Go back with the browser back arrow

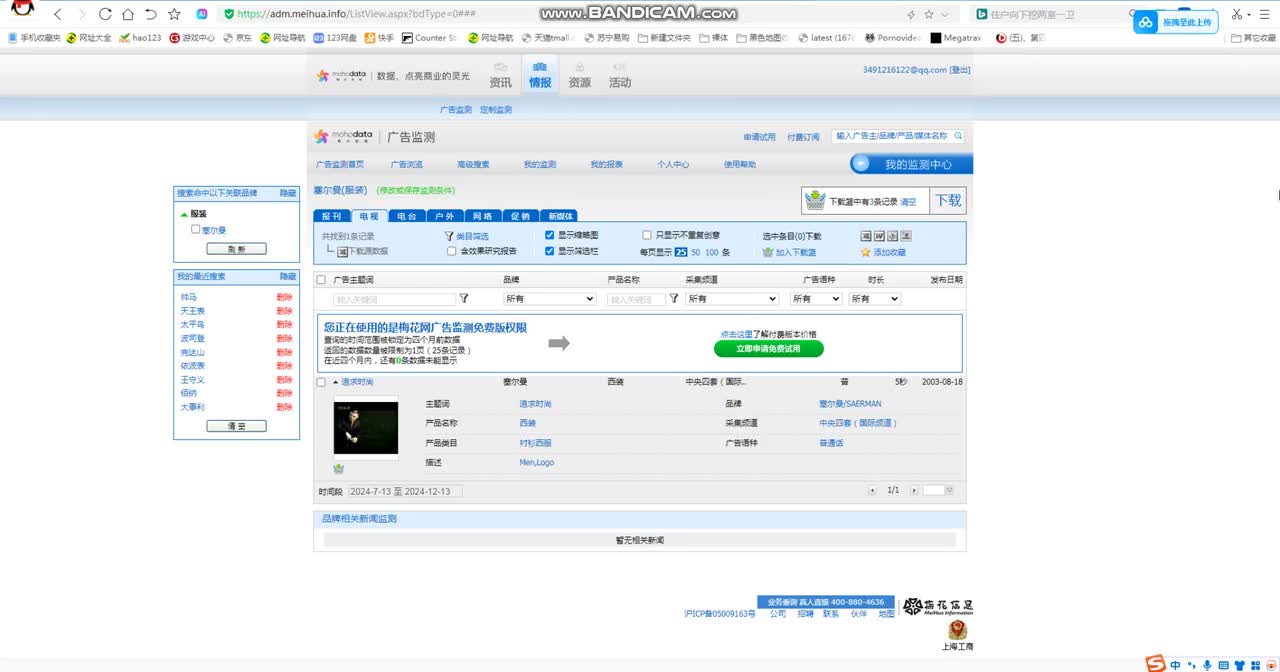(58, 14)
